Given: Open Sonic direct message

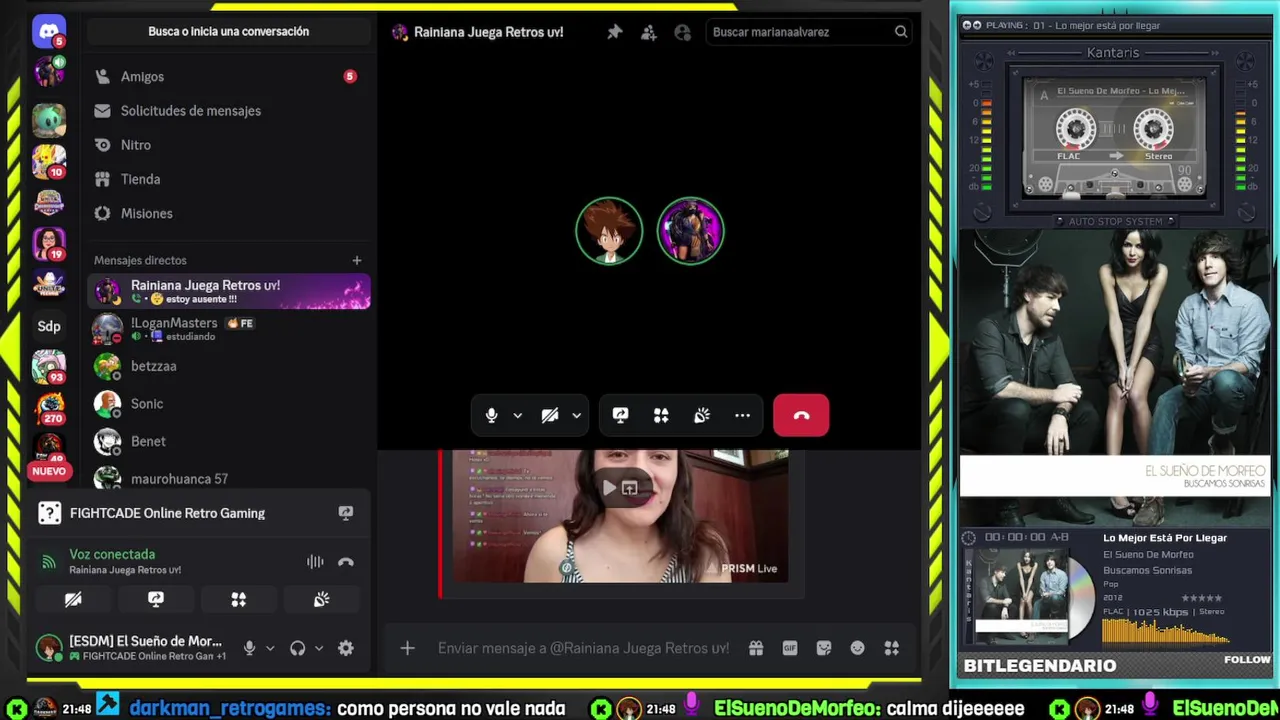Looking at the screenshot, I should (229, 404).
